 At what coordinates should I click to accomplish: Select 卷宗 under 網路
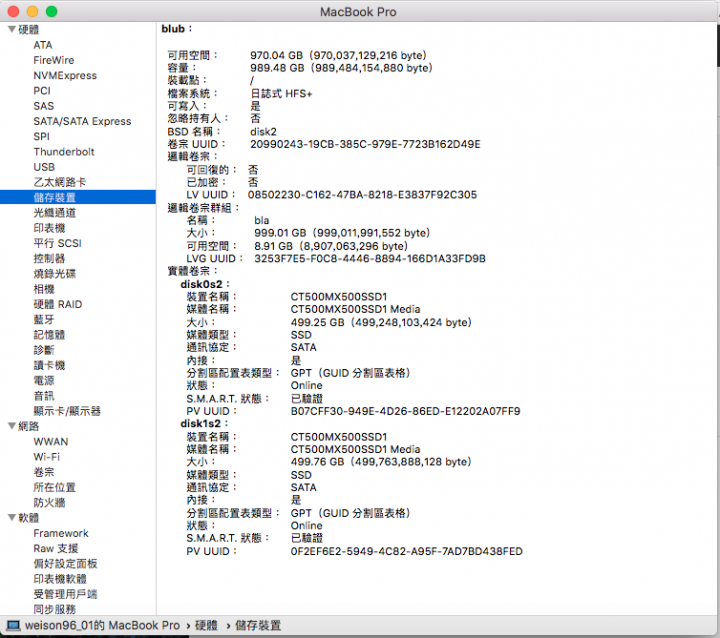tap(44, 472)
